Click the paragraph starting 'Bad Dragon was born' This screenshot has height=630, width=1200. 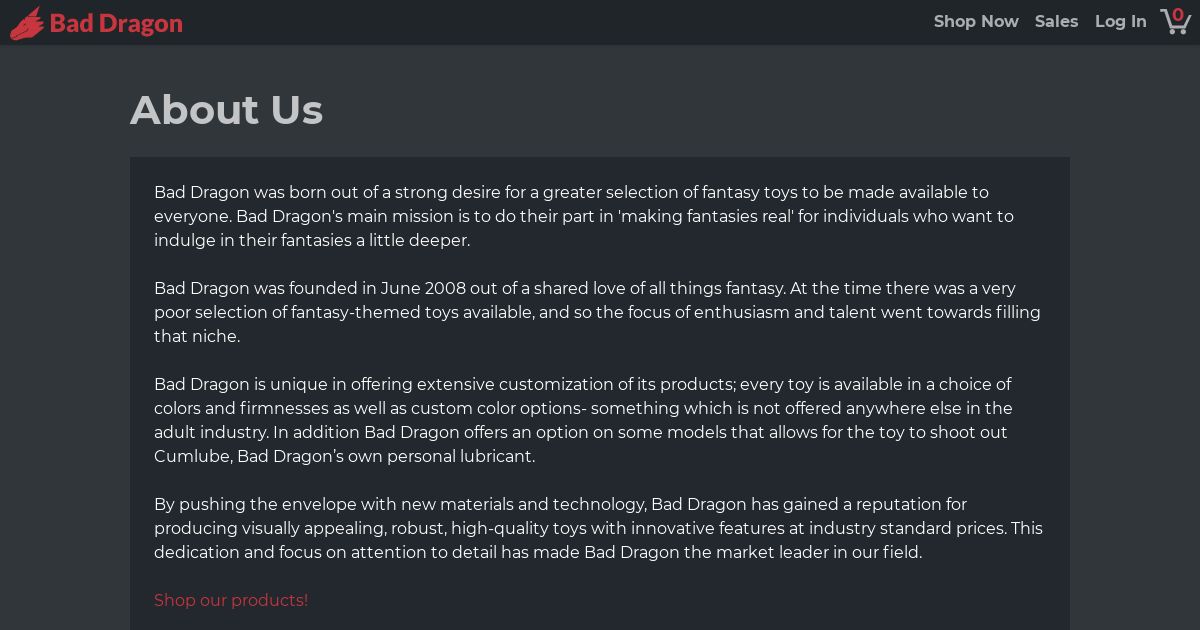click(x=584, y=216)
